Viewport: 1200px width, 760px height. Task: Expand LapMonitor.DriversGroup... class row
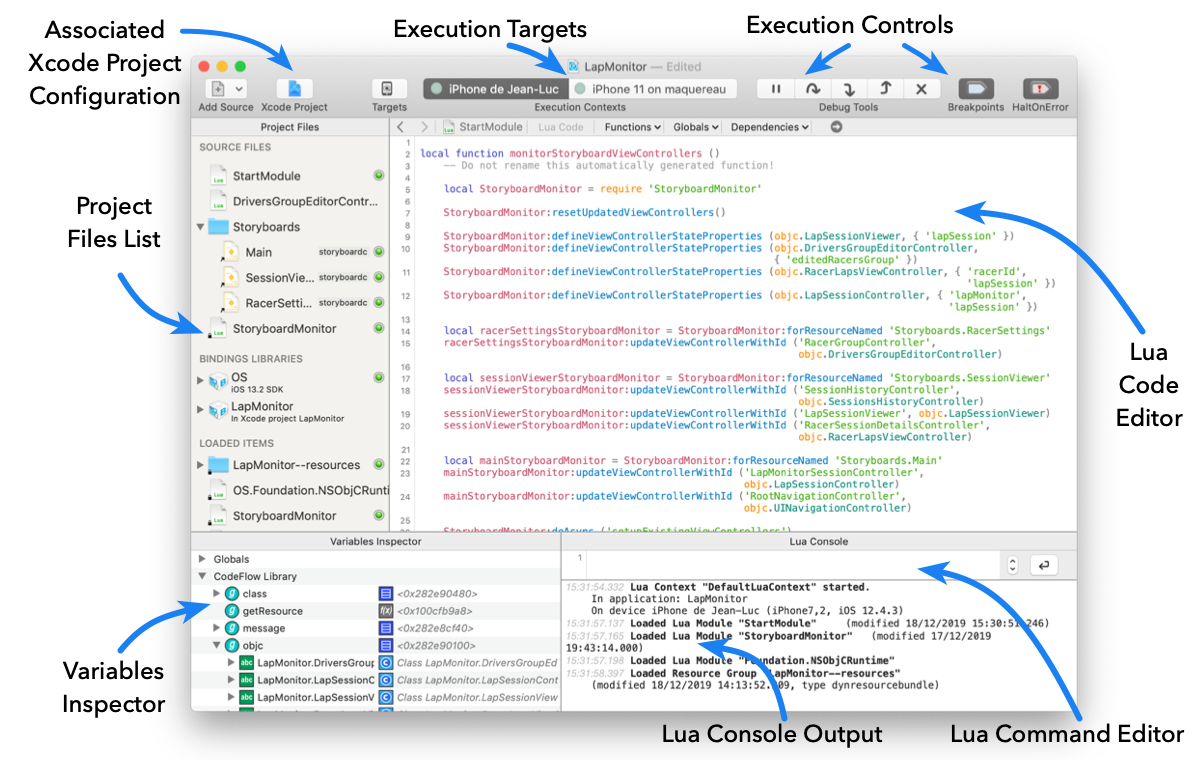coord(232,662)
